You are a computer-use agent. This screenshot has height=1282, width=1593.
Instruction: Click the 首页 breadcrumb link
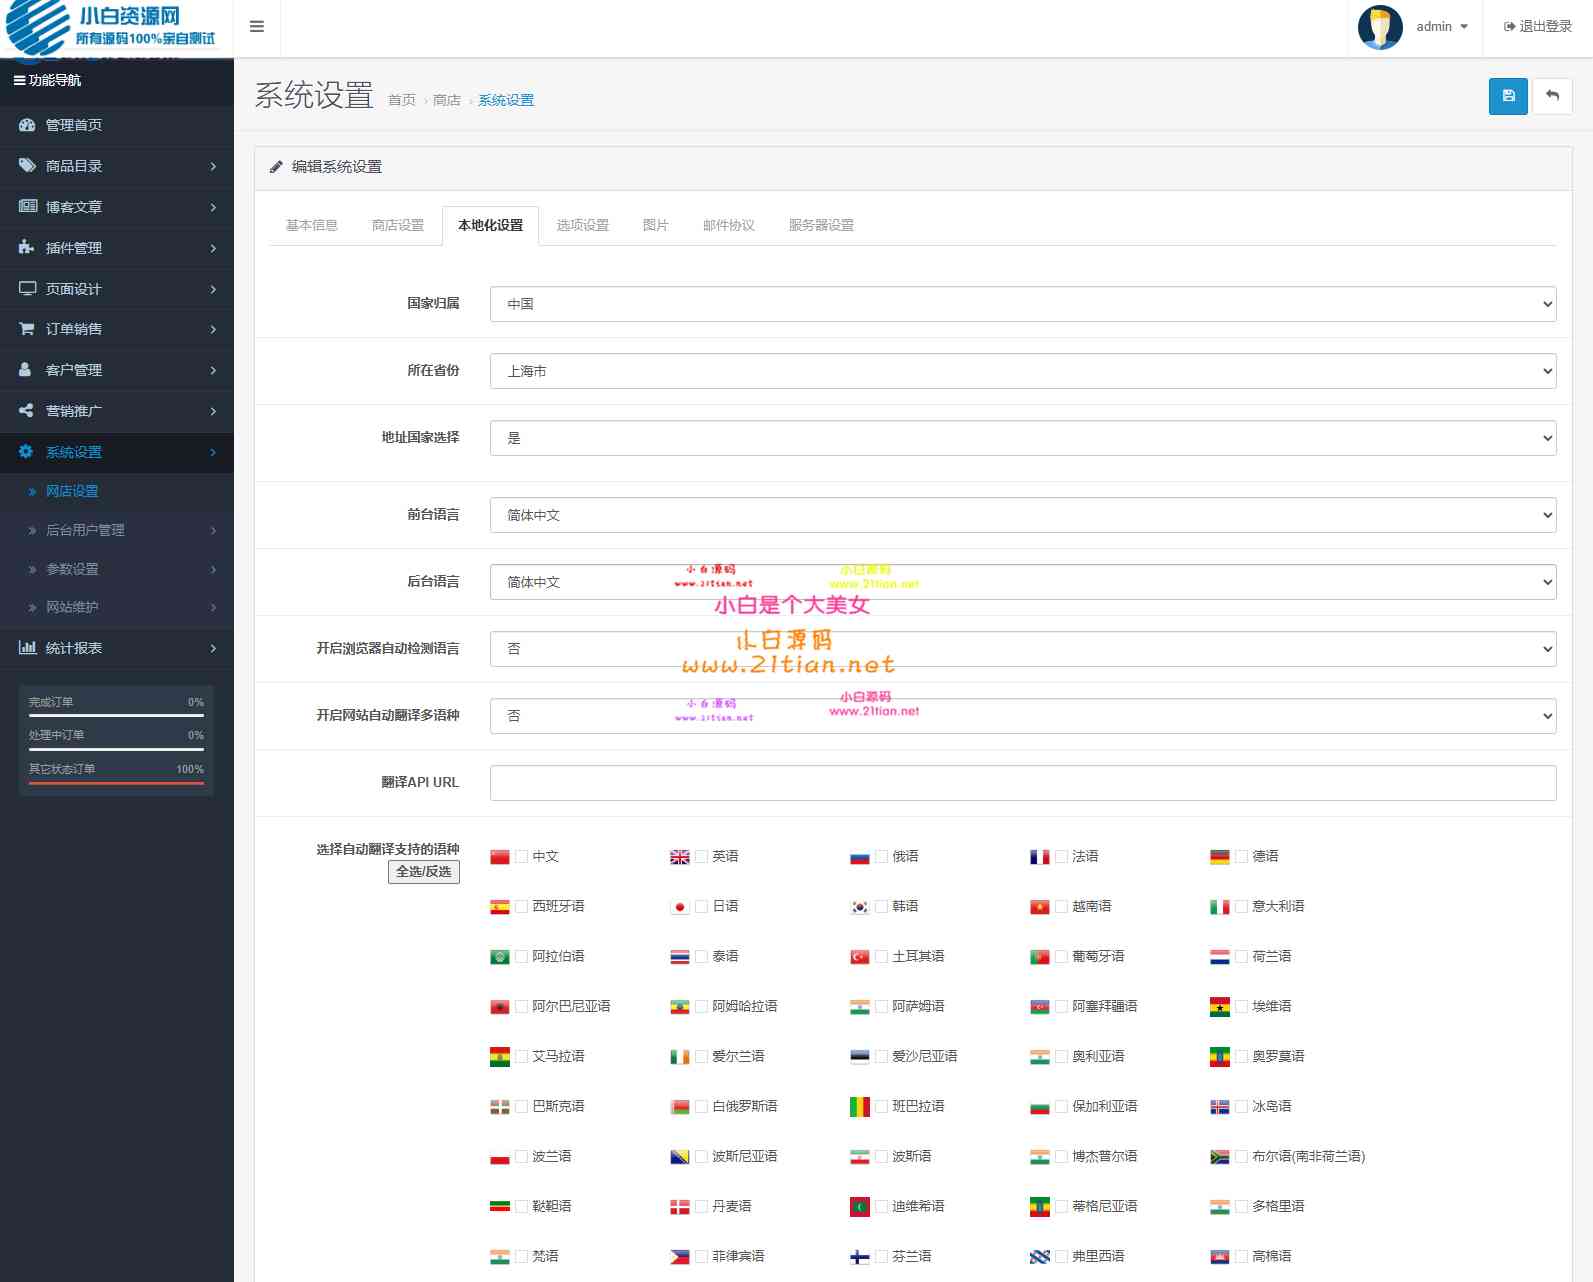pyautogui.click(x=402, y=100)
